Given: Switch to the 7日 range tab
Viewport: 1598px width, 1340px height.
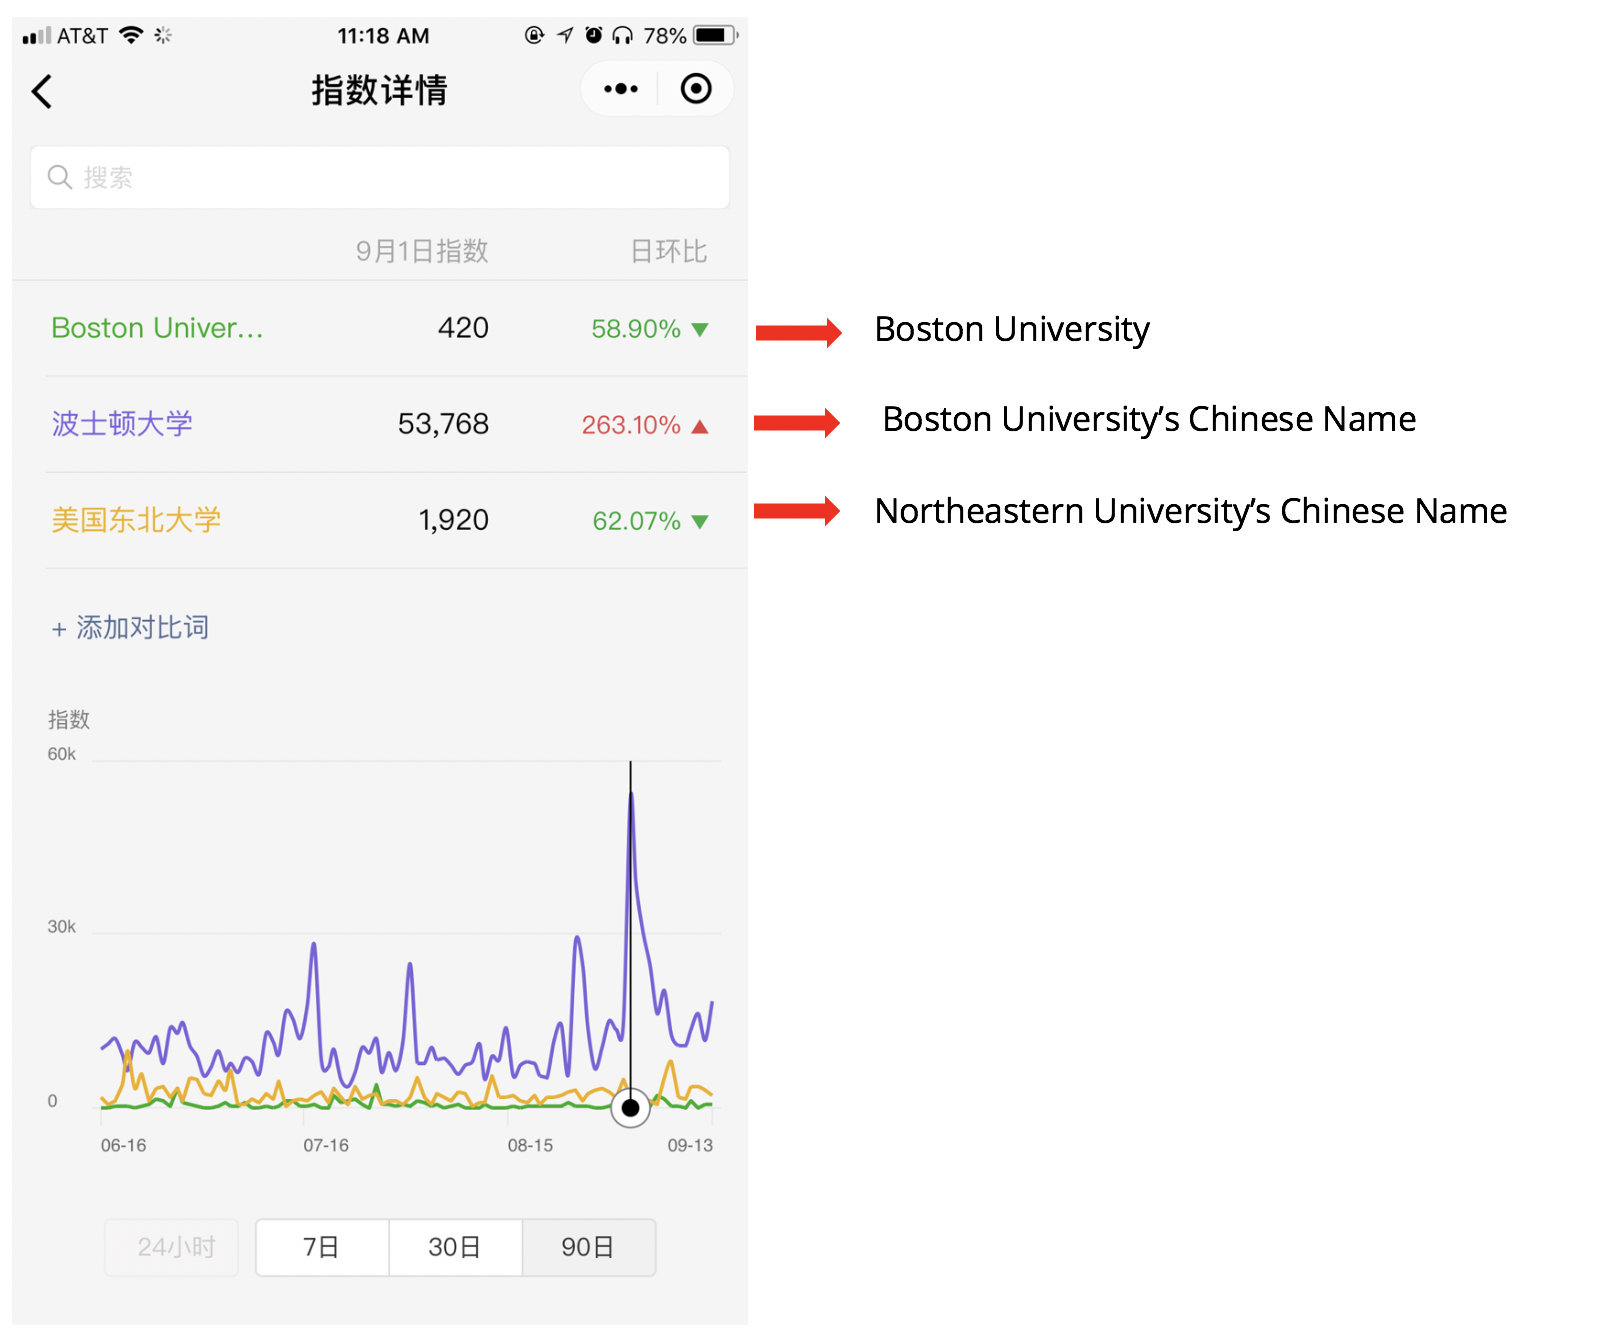Looking at the screenshot, I should 322,1247.
